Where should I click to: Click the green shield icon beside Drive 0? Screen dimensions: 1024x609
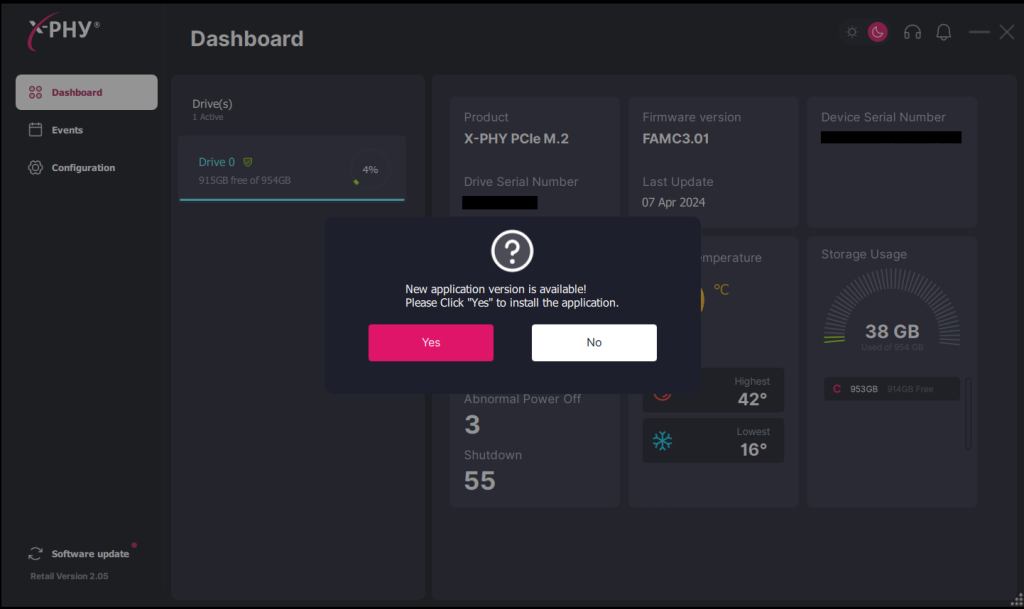(247, 162)
